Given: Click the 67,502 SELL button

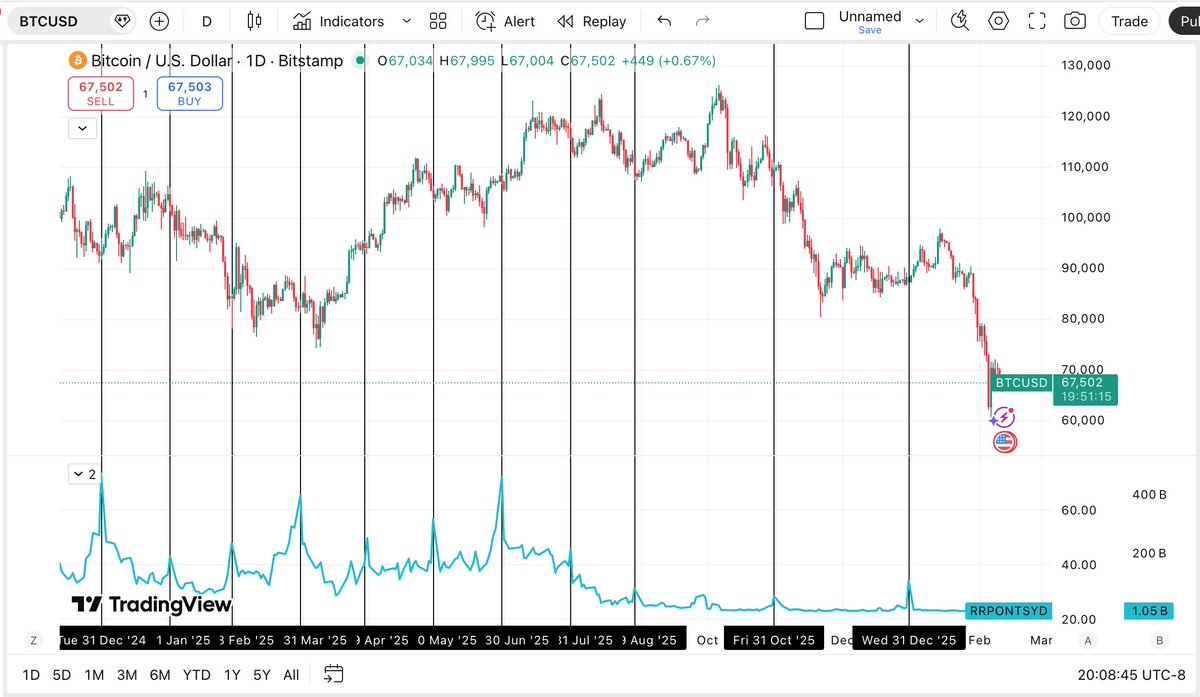Looking at the screenshot, I should 101,94.
